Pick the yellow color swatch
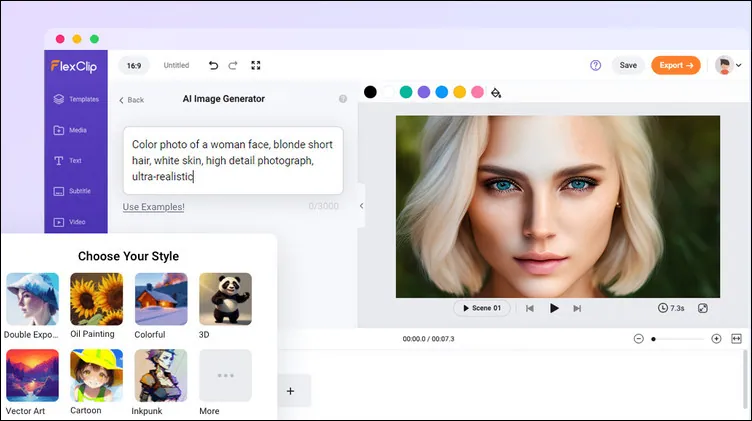 point(459,92)
